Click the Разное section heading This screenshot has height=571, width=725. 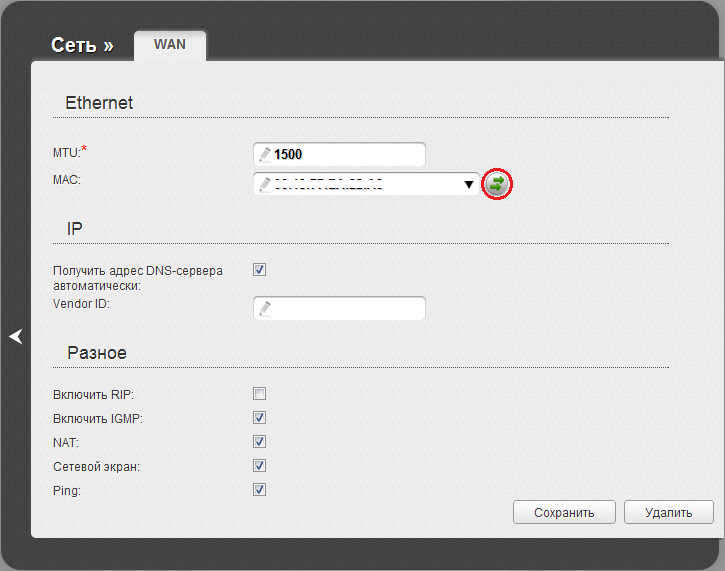click(97, 353)
